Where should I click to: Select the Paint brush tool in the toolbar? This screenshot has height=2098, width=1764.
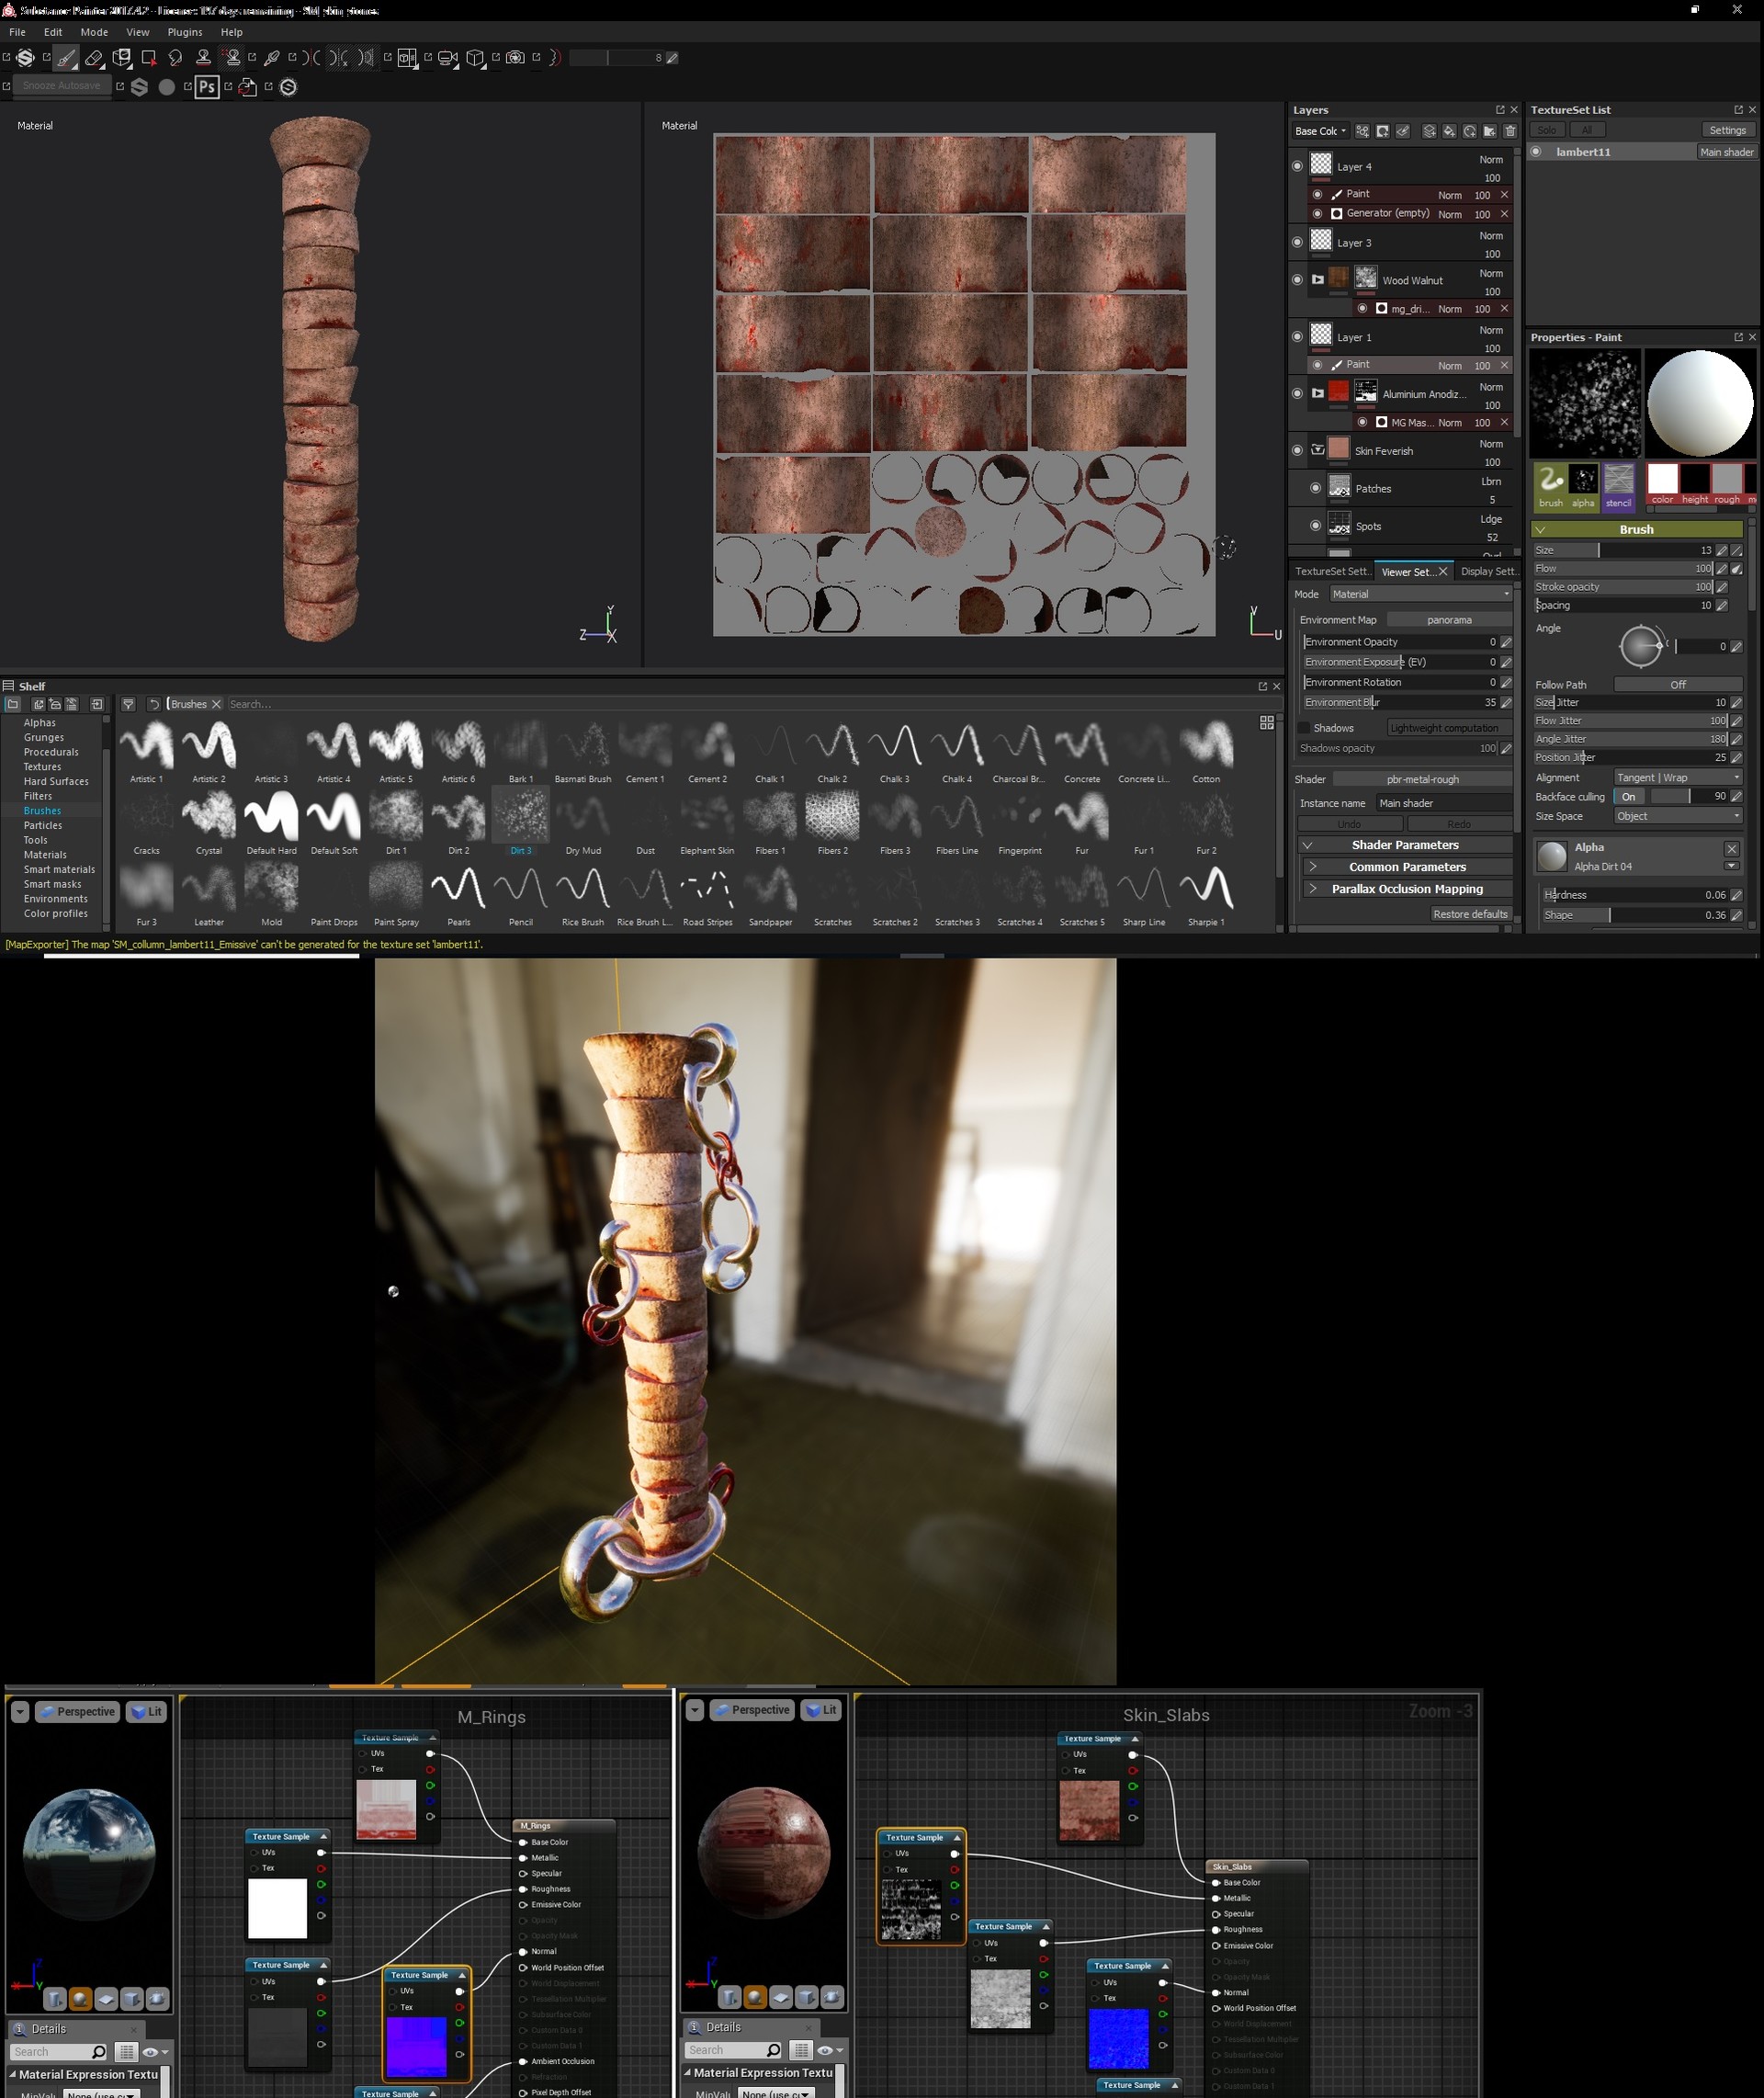[66, 57]
